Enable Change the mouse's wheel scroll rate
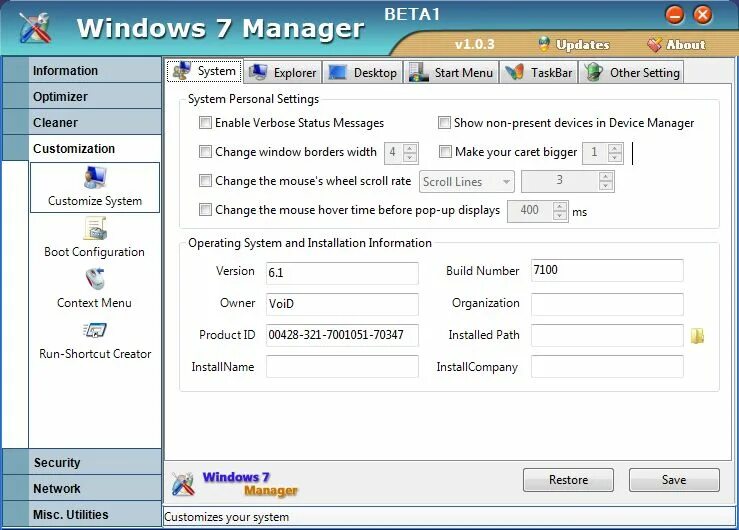The image size is (739, 530). [205, 181]
